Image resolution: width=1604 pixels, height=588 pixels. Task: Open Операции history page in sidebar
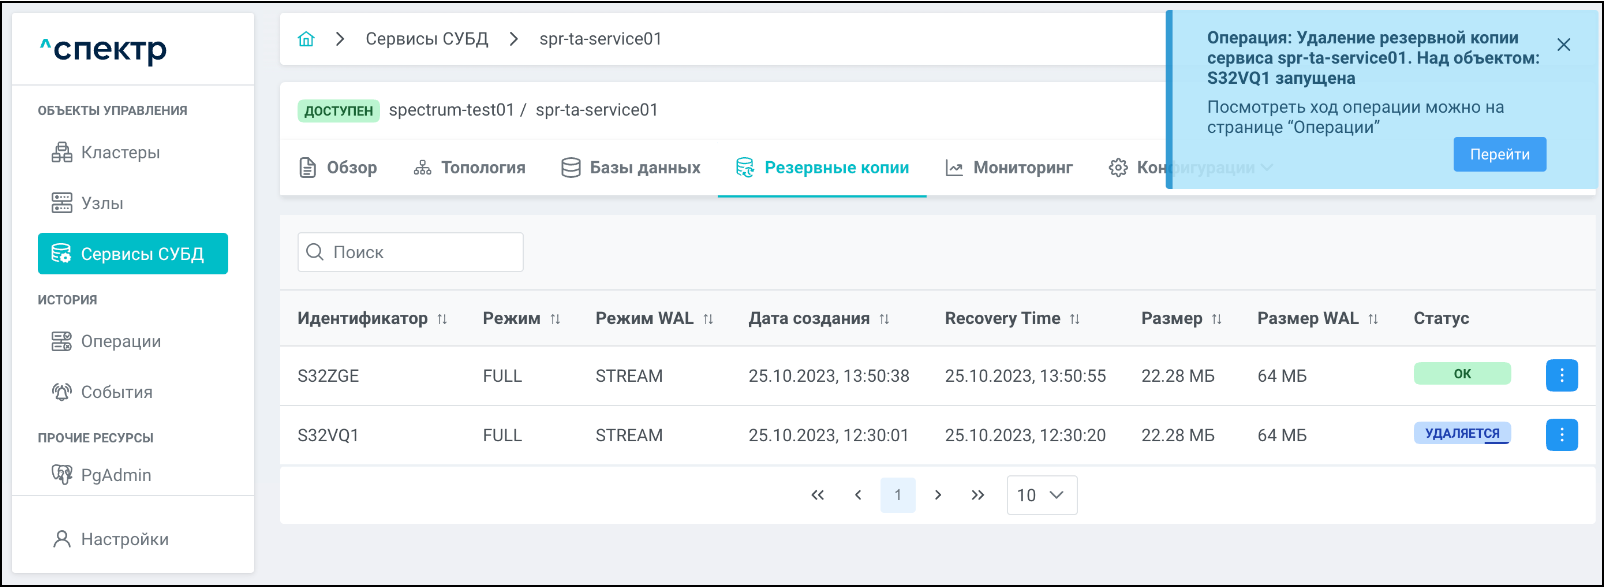pos(120,341)
